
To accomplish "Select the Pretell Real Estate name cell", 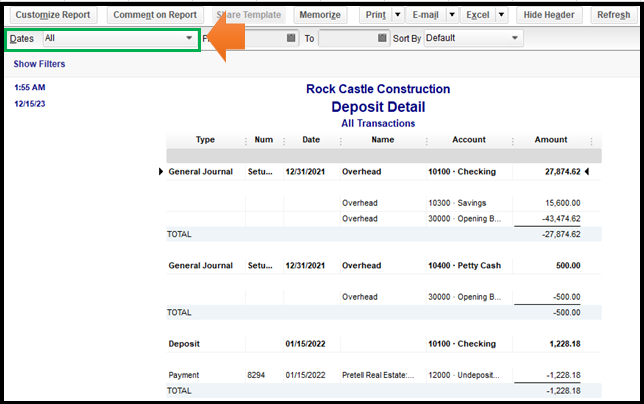I will [x=378, y=375].
